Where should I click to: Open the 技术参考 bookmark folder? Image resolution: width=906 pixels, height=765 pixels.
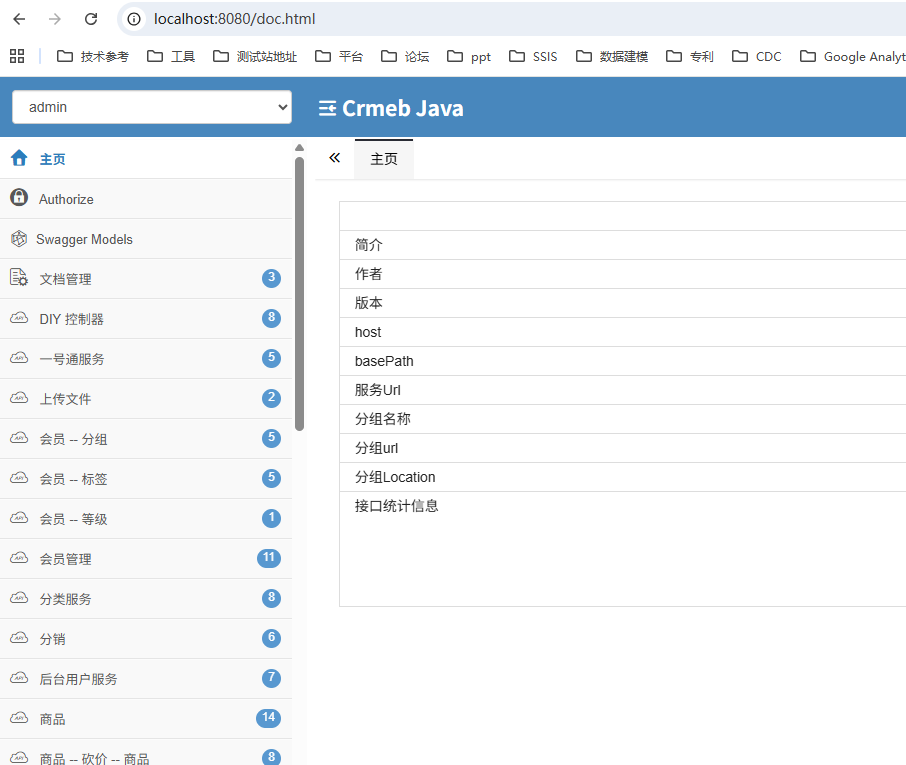pos(93,57)
